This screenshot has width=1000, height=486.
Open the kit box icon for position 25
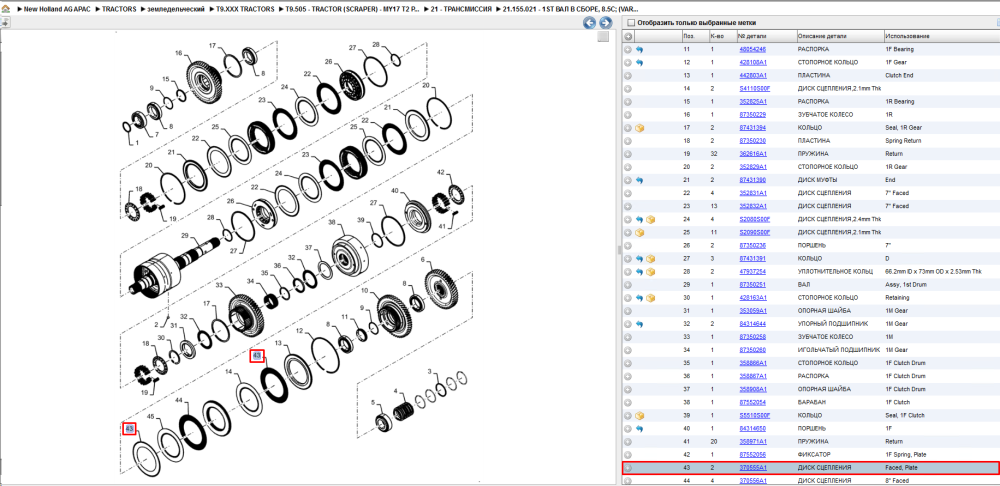coord(640,232)
